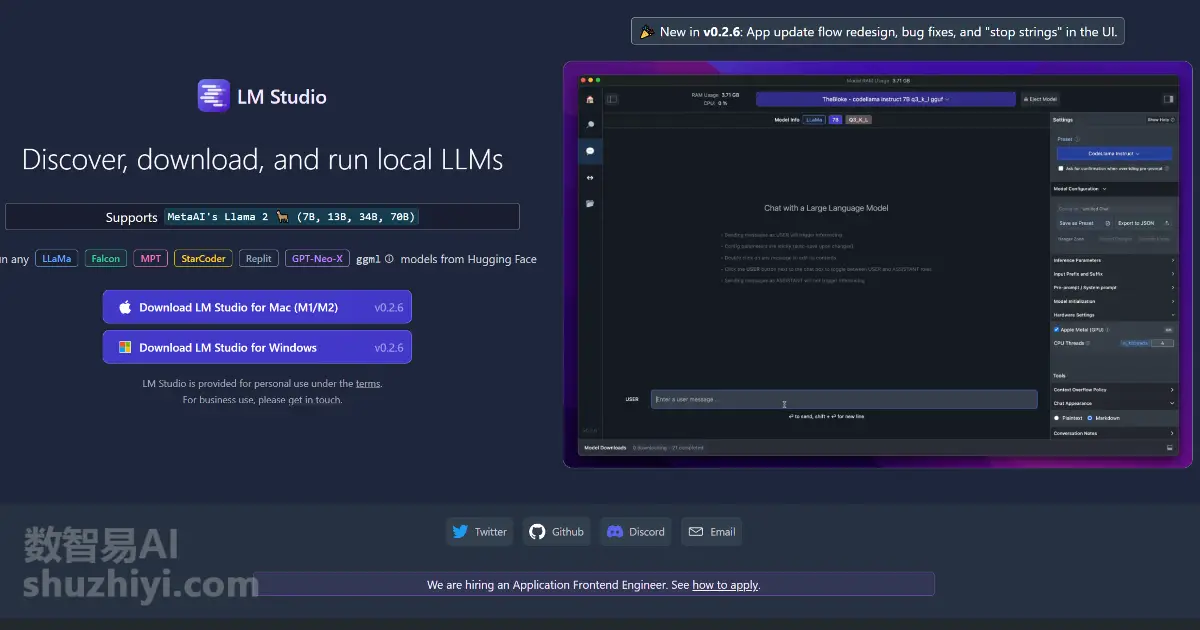Open the loaded model selector dropdown
Viewport: 1200px width, 630px height.
(885, 99)
